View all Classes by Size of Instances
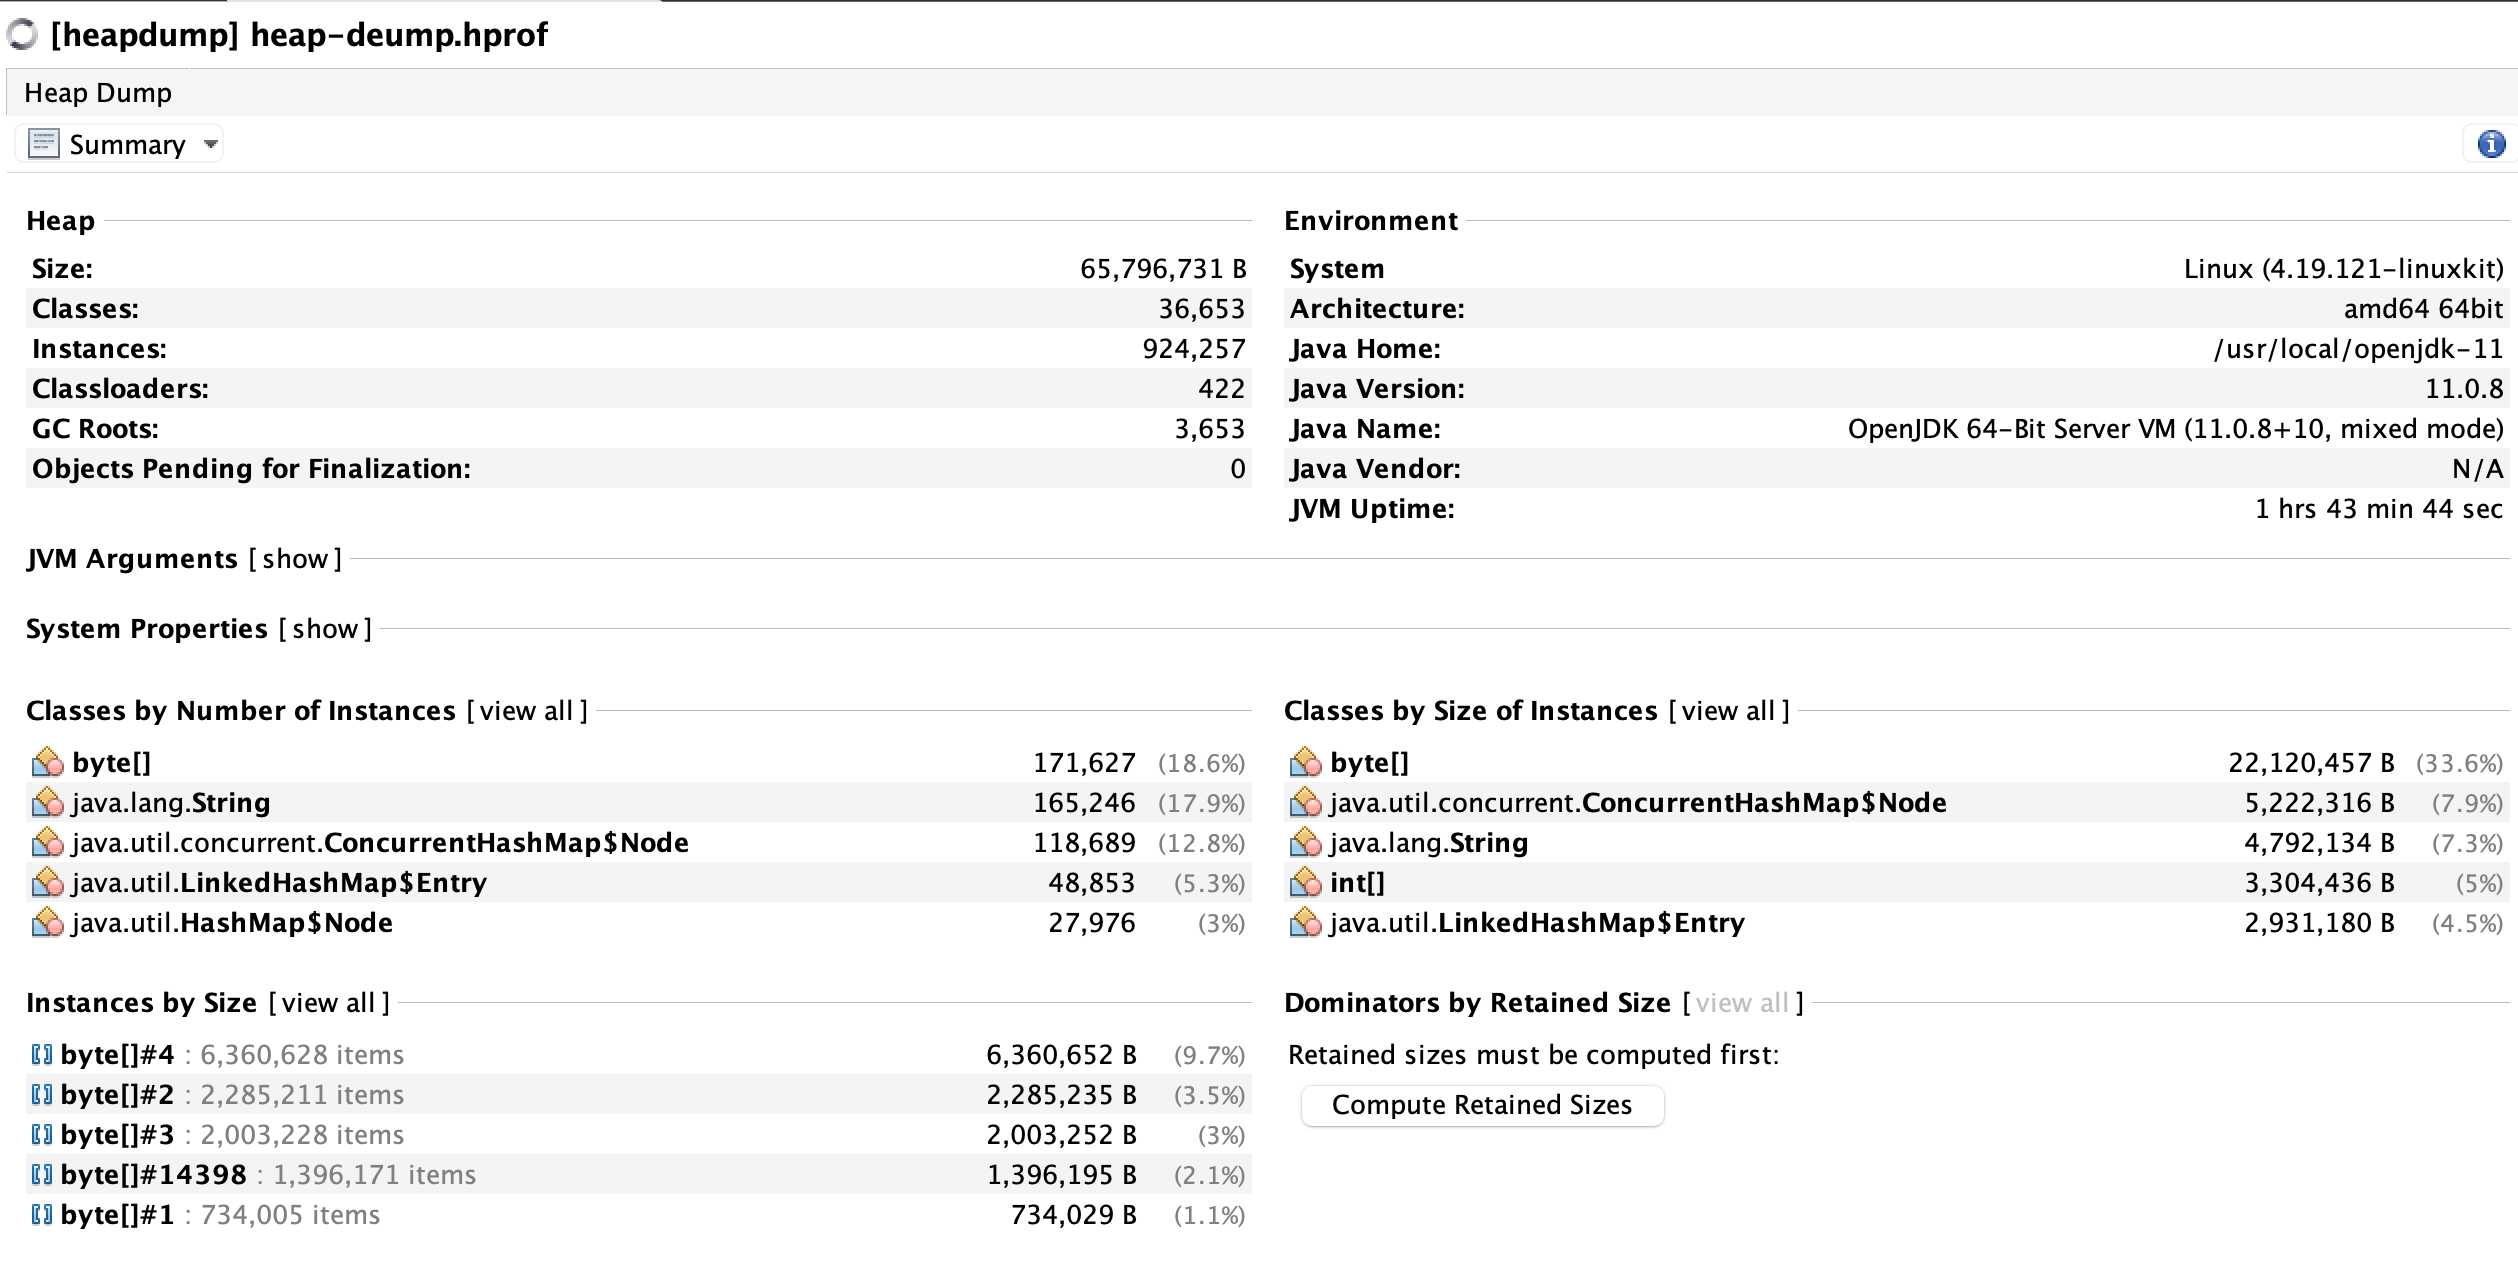 tap(1728, 711)
